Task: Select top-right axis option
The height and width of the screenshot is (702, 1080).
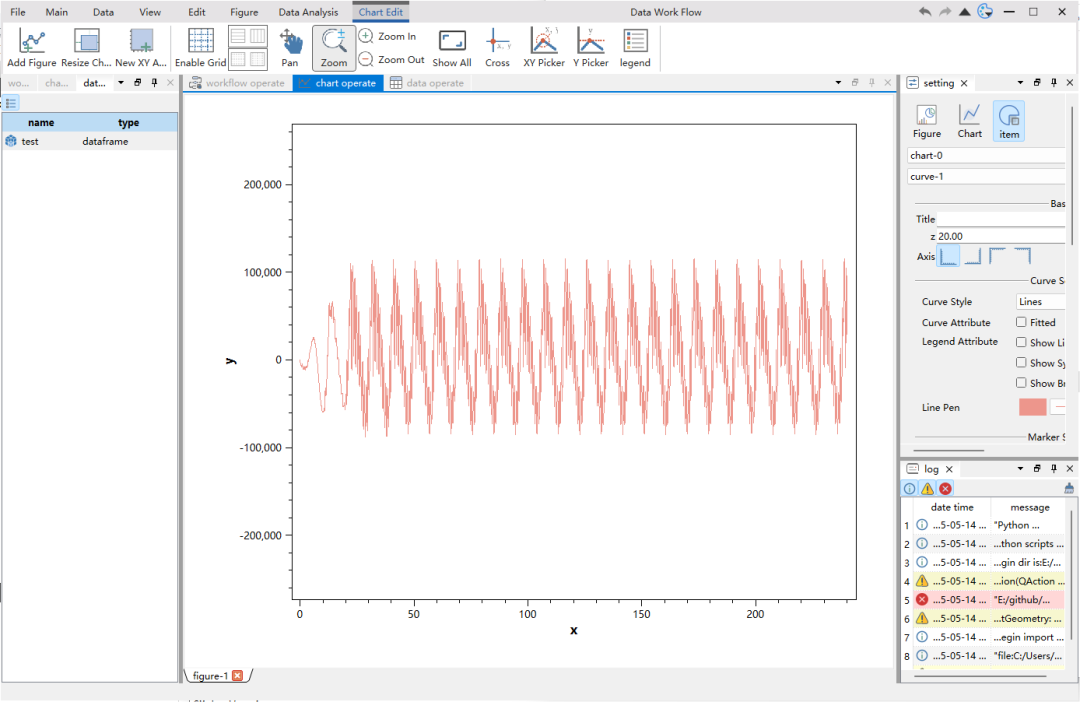Action: point(1022,256)
